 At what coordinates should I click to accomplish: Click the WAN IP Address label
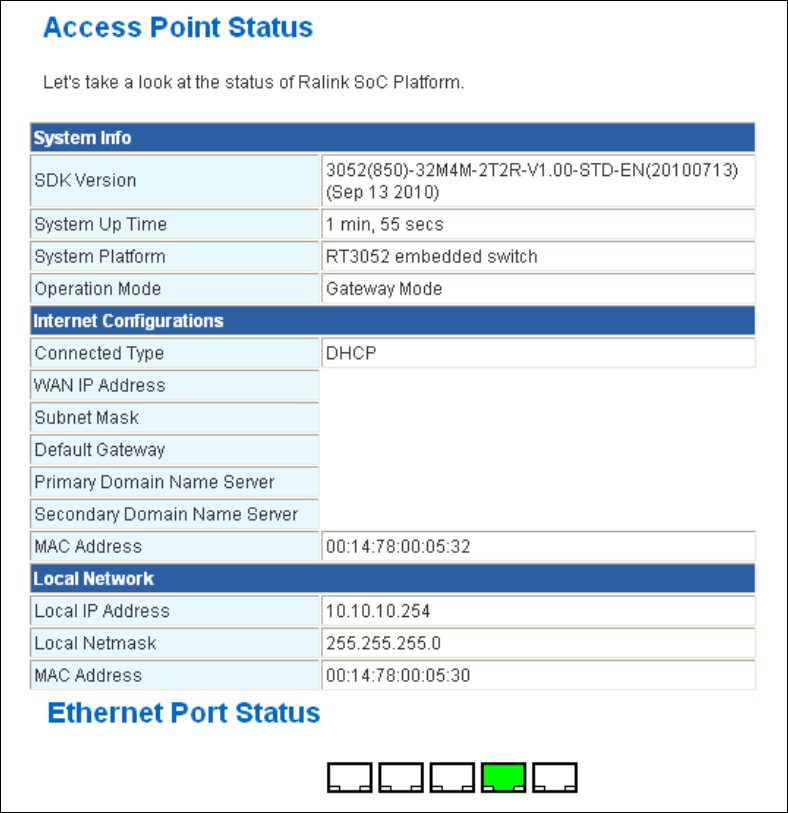click(100, 385)
